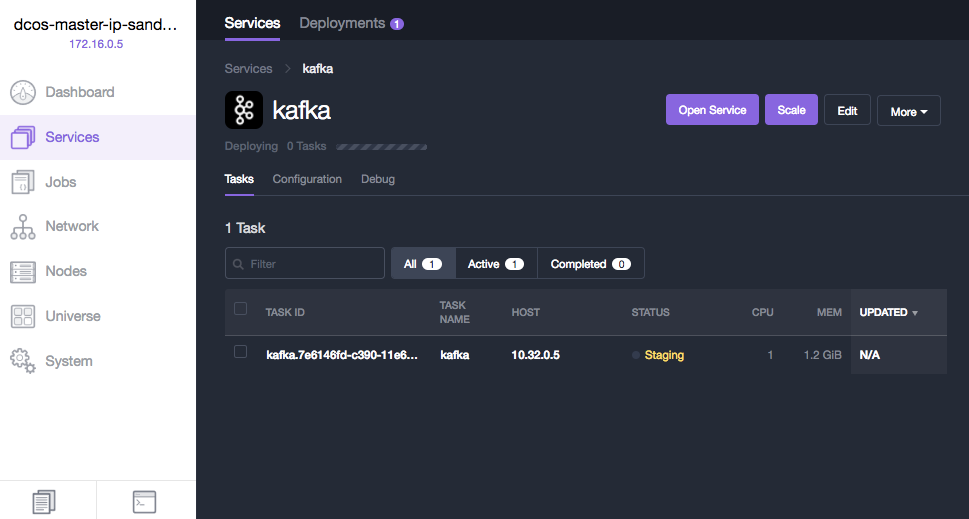Image resolution: width=969 pixels, height=519 pixels.
Task: Go to Dashboard in sidebar
Action: click(x=80, y=92)
